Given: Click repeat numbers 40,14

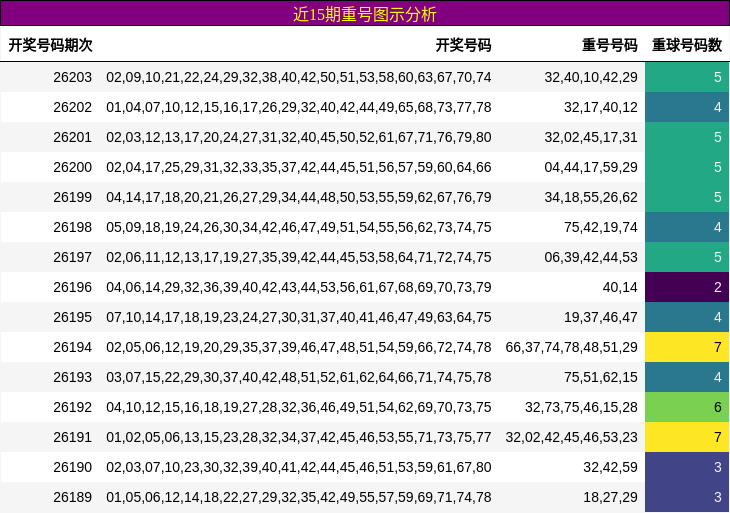Looking at the screenshot, I should point(620,287).
